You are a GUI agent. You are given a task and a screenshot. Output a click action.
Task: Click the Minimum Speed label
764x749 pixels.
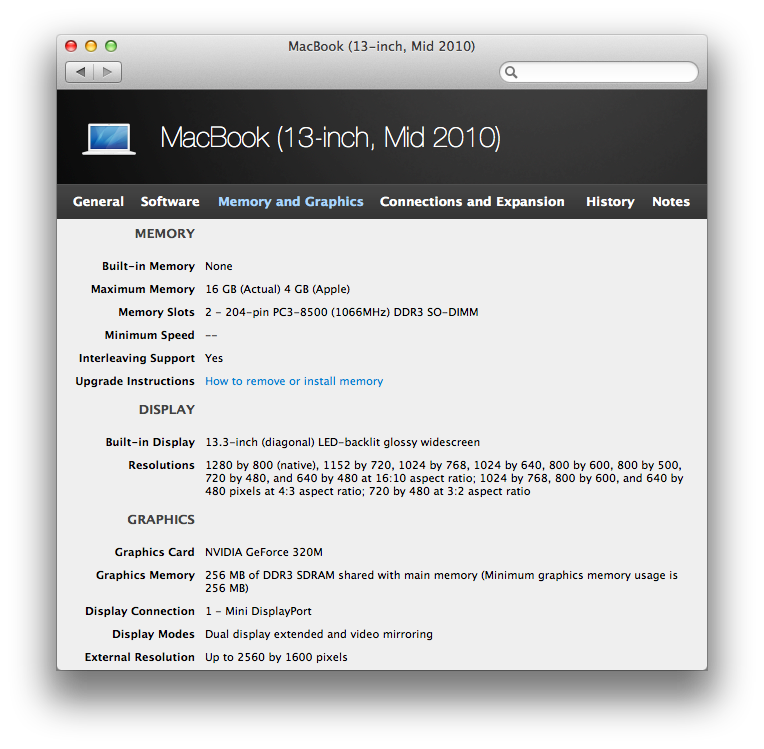pyautogui.click(x=150, y=335)
